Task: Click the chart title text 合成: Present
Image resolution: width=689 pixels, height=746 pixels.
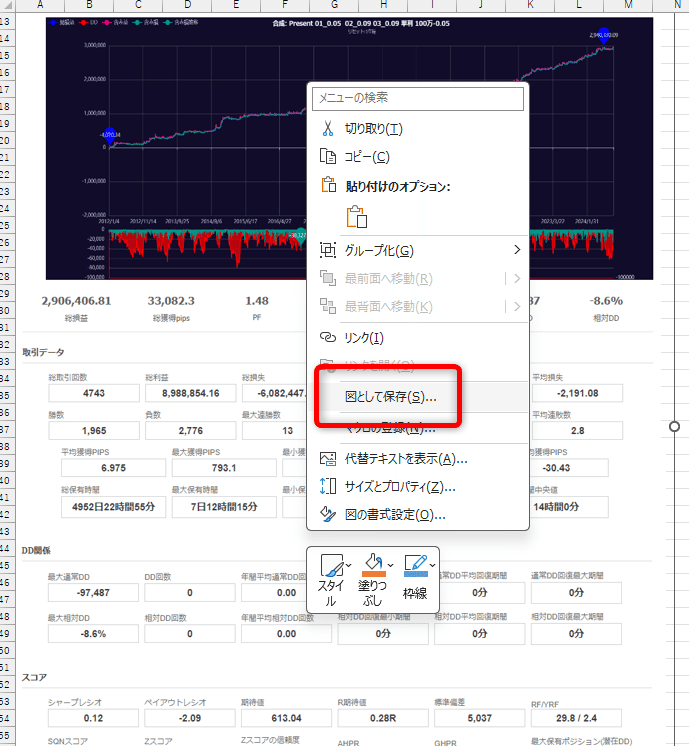Action: pos(361,23)
